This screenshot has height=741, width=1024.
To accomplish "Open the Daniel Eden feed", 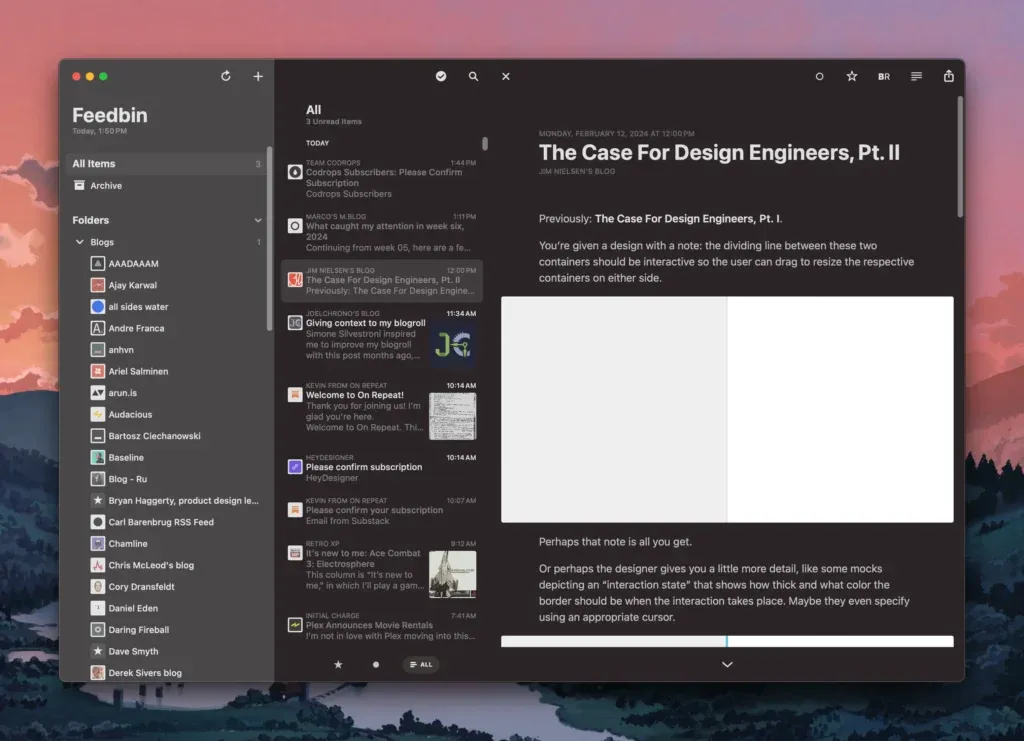I will 175,608.
